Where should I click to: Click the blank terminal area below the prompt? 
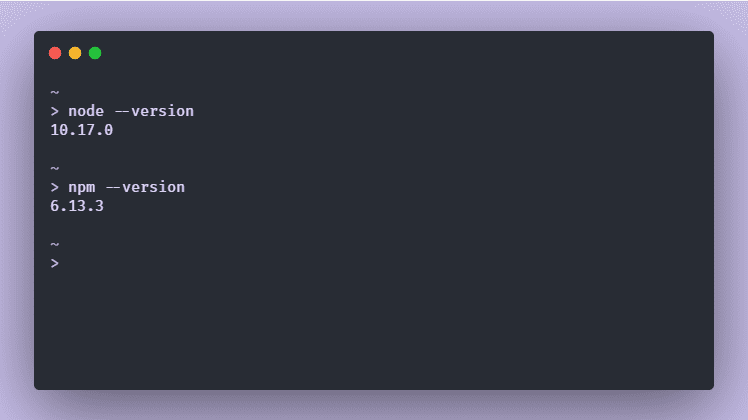click(x=374, y=329)
